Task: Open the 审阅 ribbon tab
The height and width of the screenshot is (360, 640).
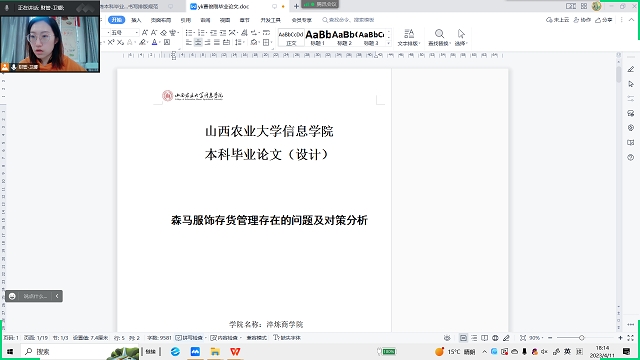Action: [x=205, y=20]
